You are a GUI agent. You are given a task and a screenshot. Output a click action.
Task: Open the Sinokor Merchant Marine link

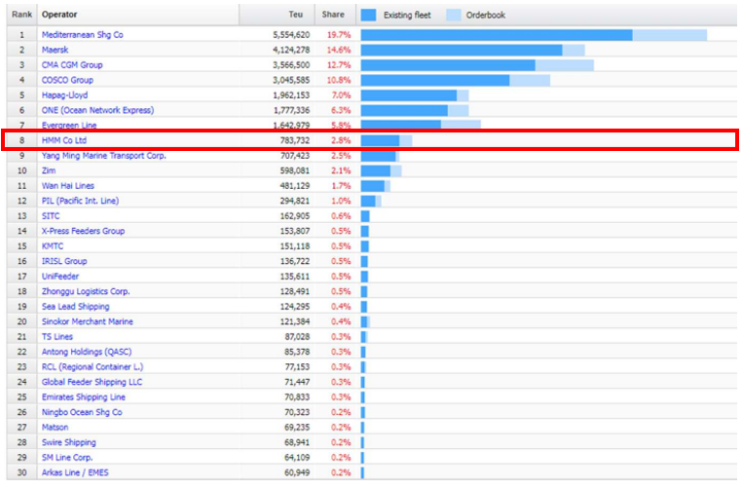tap(87, 321)
